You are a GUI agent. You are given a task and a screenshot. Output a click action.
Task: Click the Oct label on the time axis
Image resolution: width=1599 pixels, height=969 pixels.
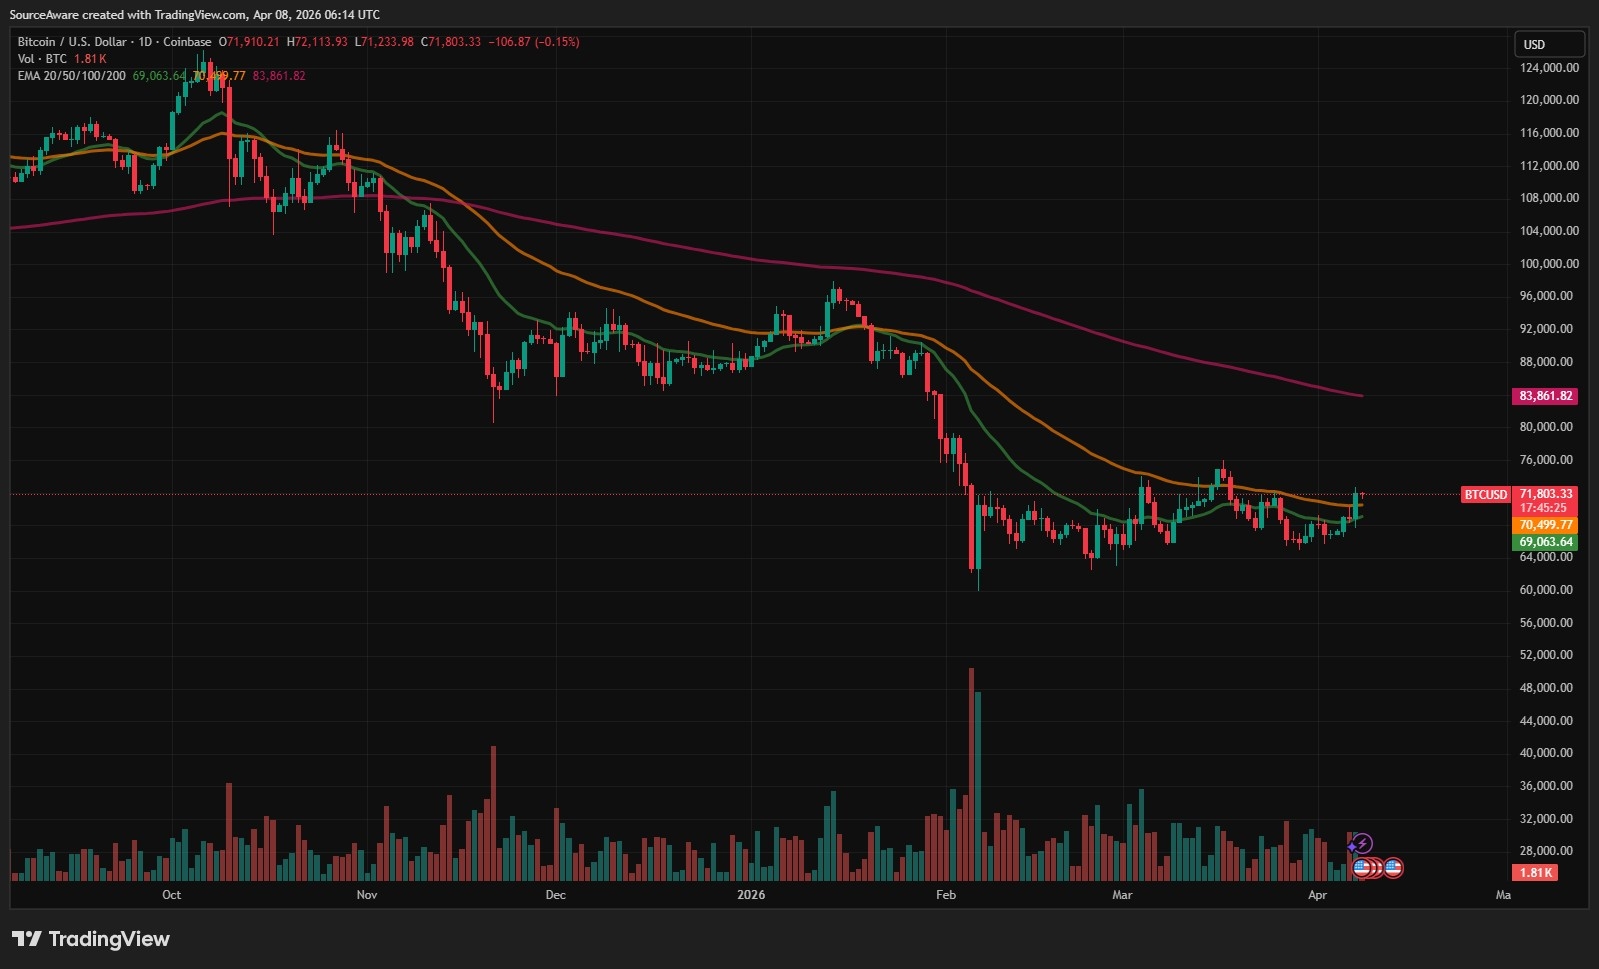[171, 895]
